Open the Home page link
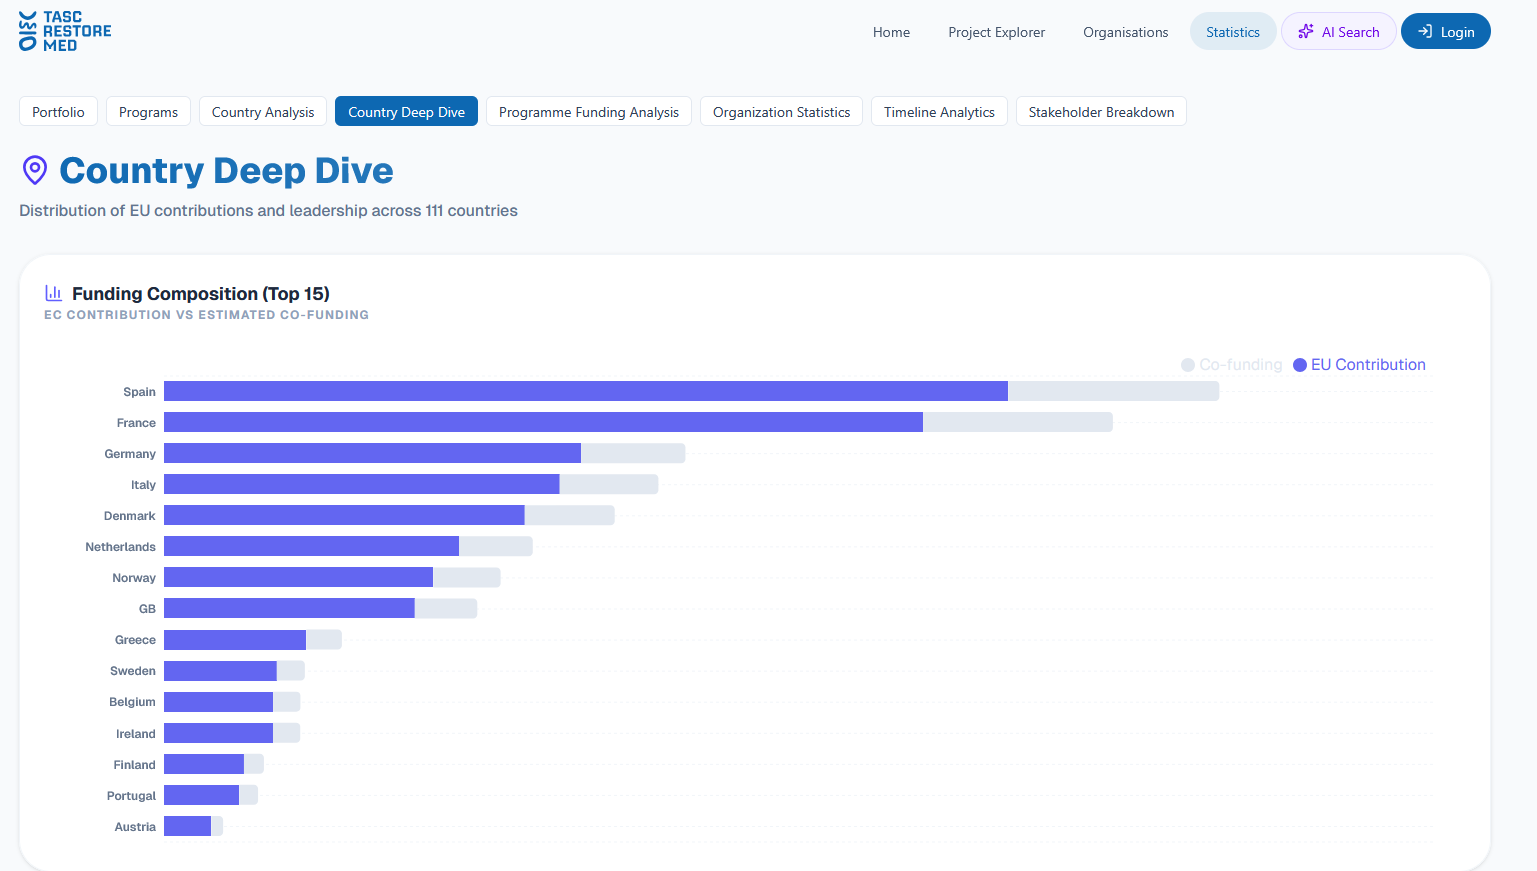 [891, 32]
